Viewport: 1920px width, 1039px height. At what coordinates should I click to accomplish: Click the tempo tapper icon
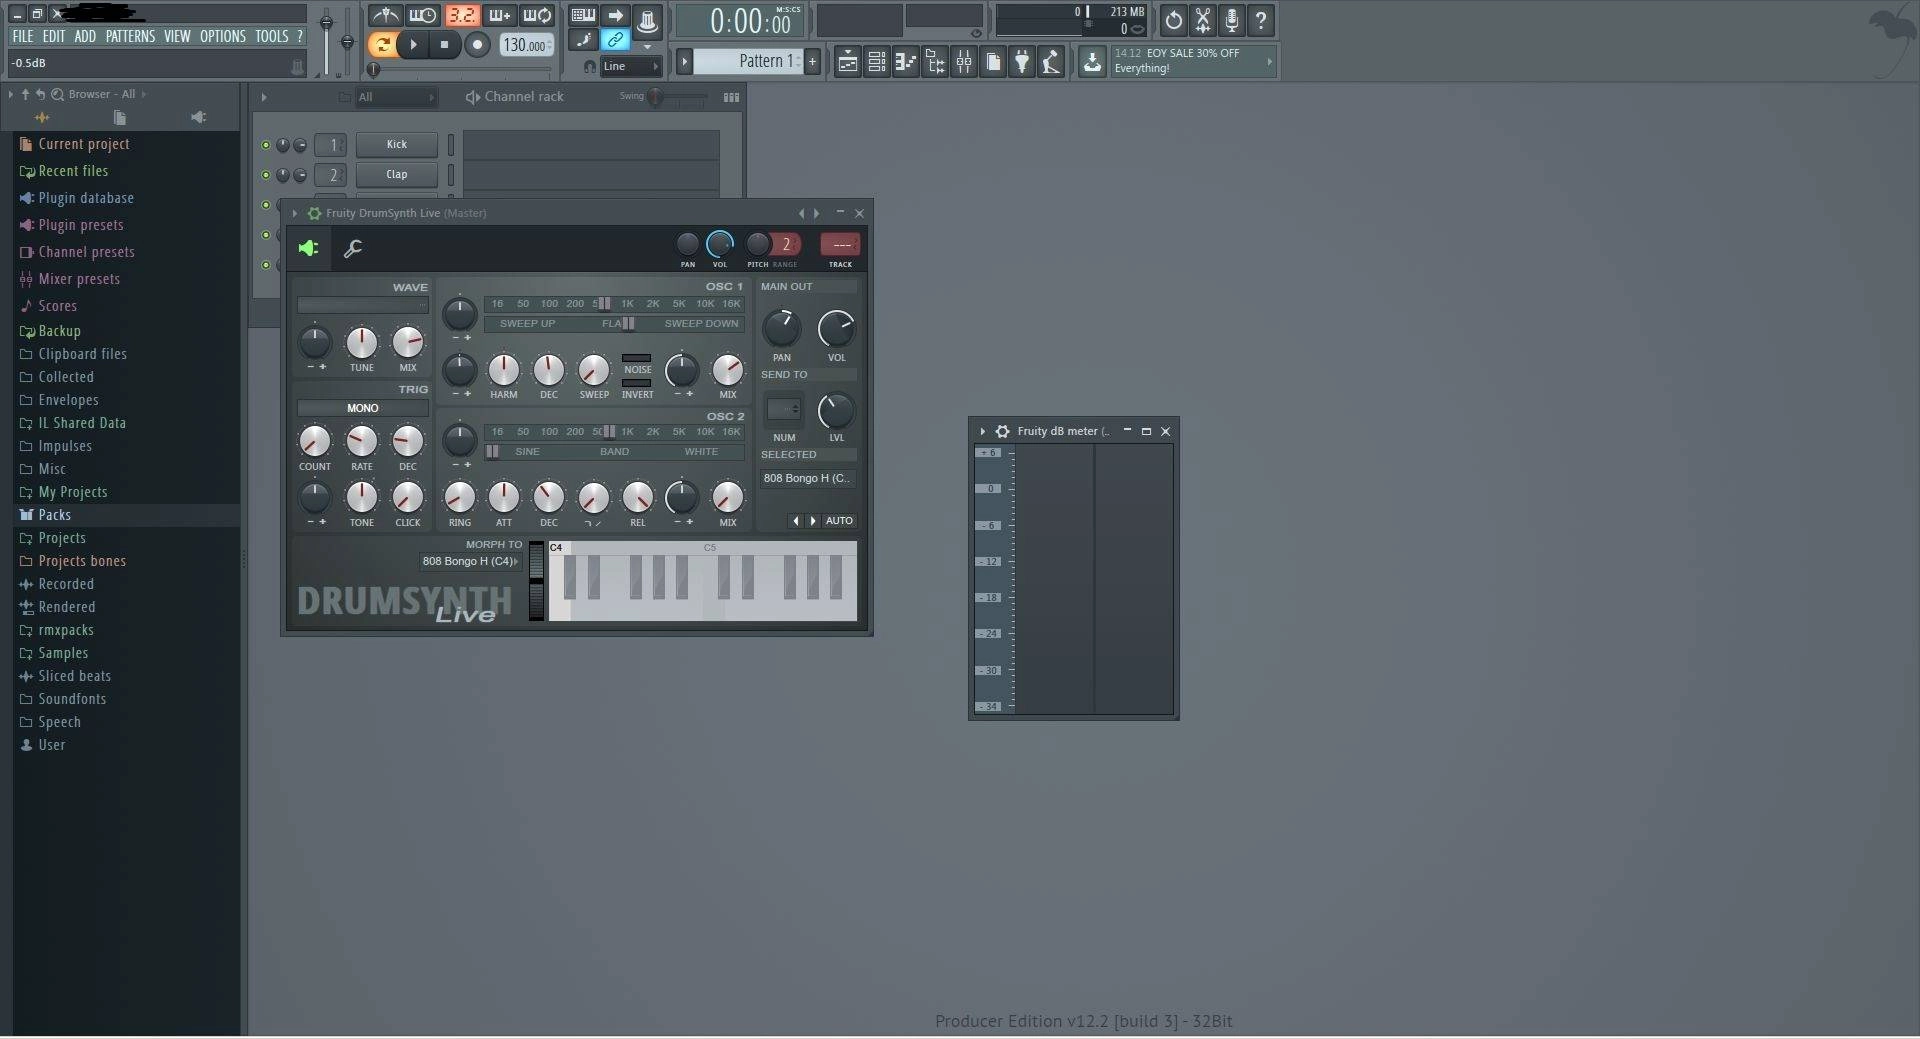1051,62
